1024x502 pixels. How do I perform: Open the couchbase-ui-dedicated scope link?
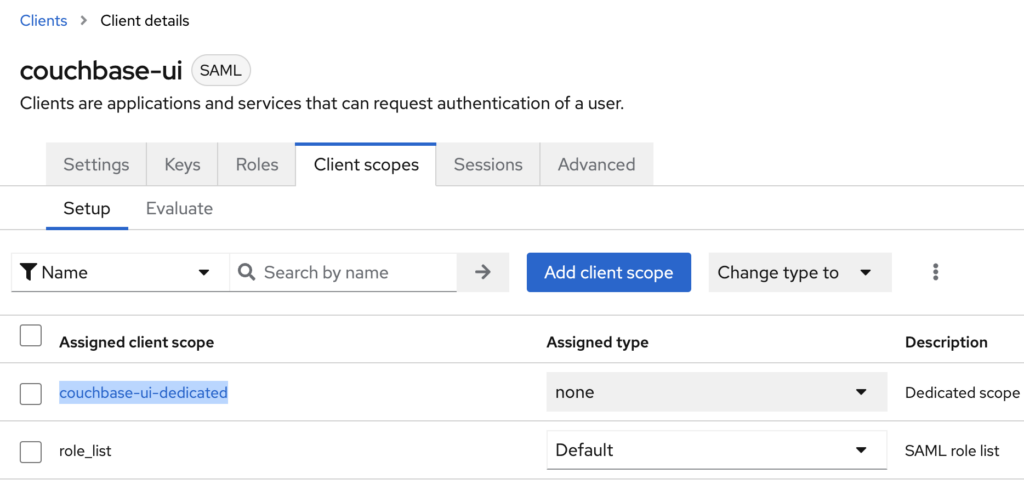143,393
